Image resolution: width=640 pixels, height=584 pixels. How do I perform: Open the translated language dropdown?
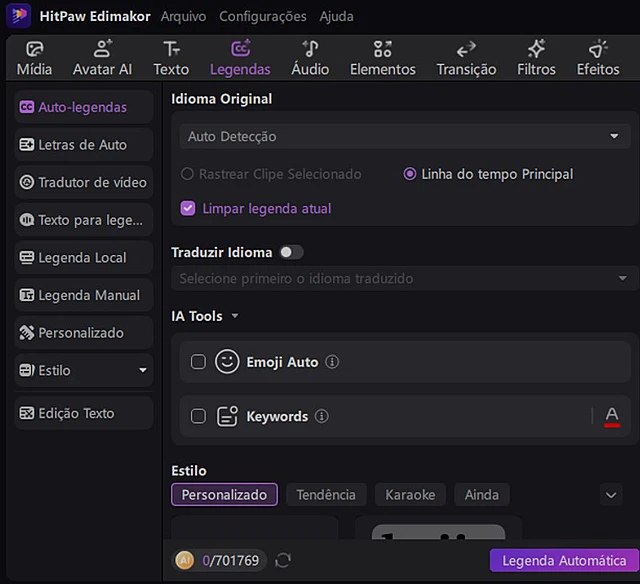click(405, 278)
